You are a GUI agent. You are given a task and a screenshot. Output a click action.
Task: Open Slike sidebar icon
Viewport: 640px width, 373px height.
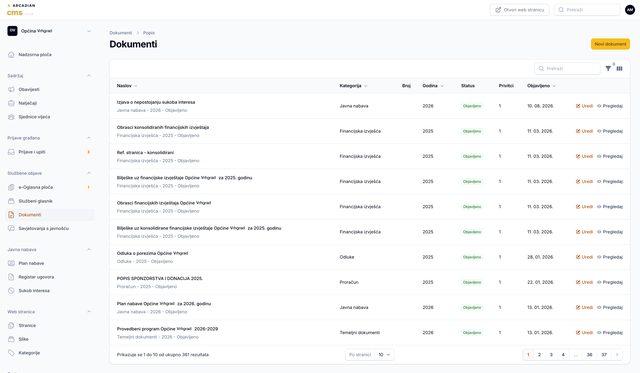[11, 339]
